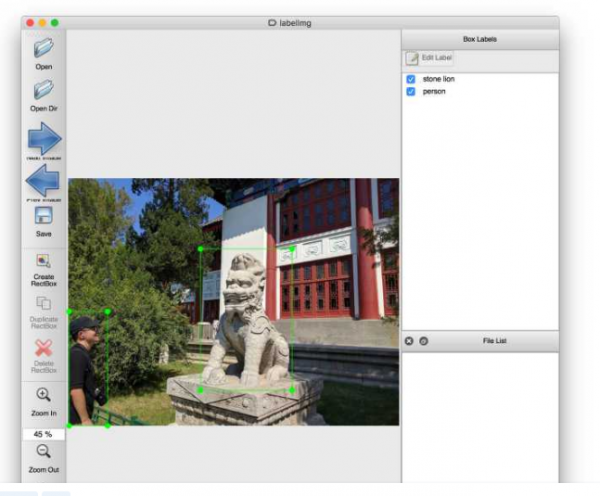
Task: Go to the next image arrow
Action: tap(44, 138)
